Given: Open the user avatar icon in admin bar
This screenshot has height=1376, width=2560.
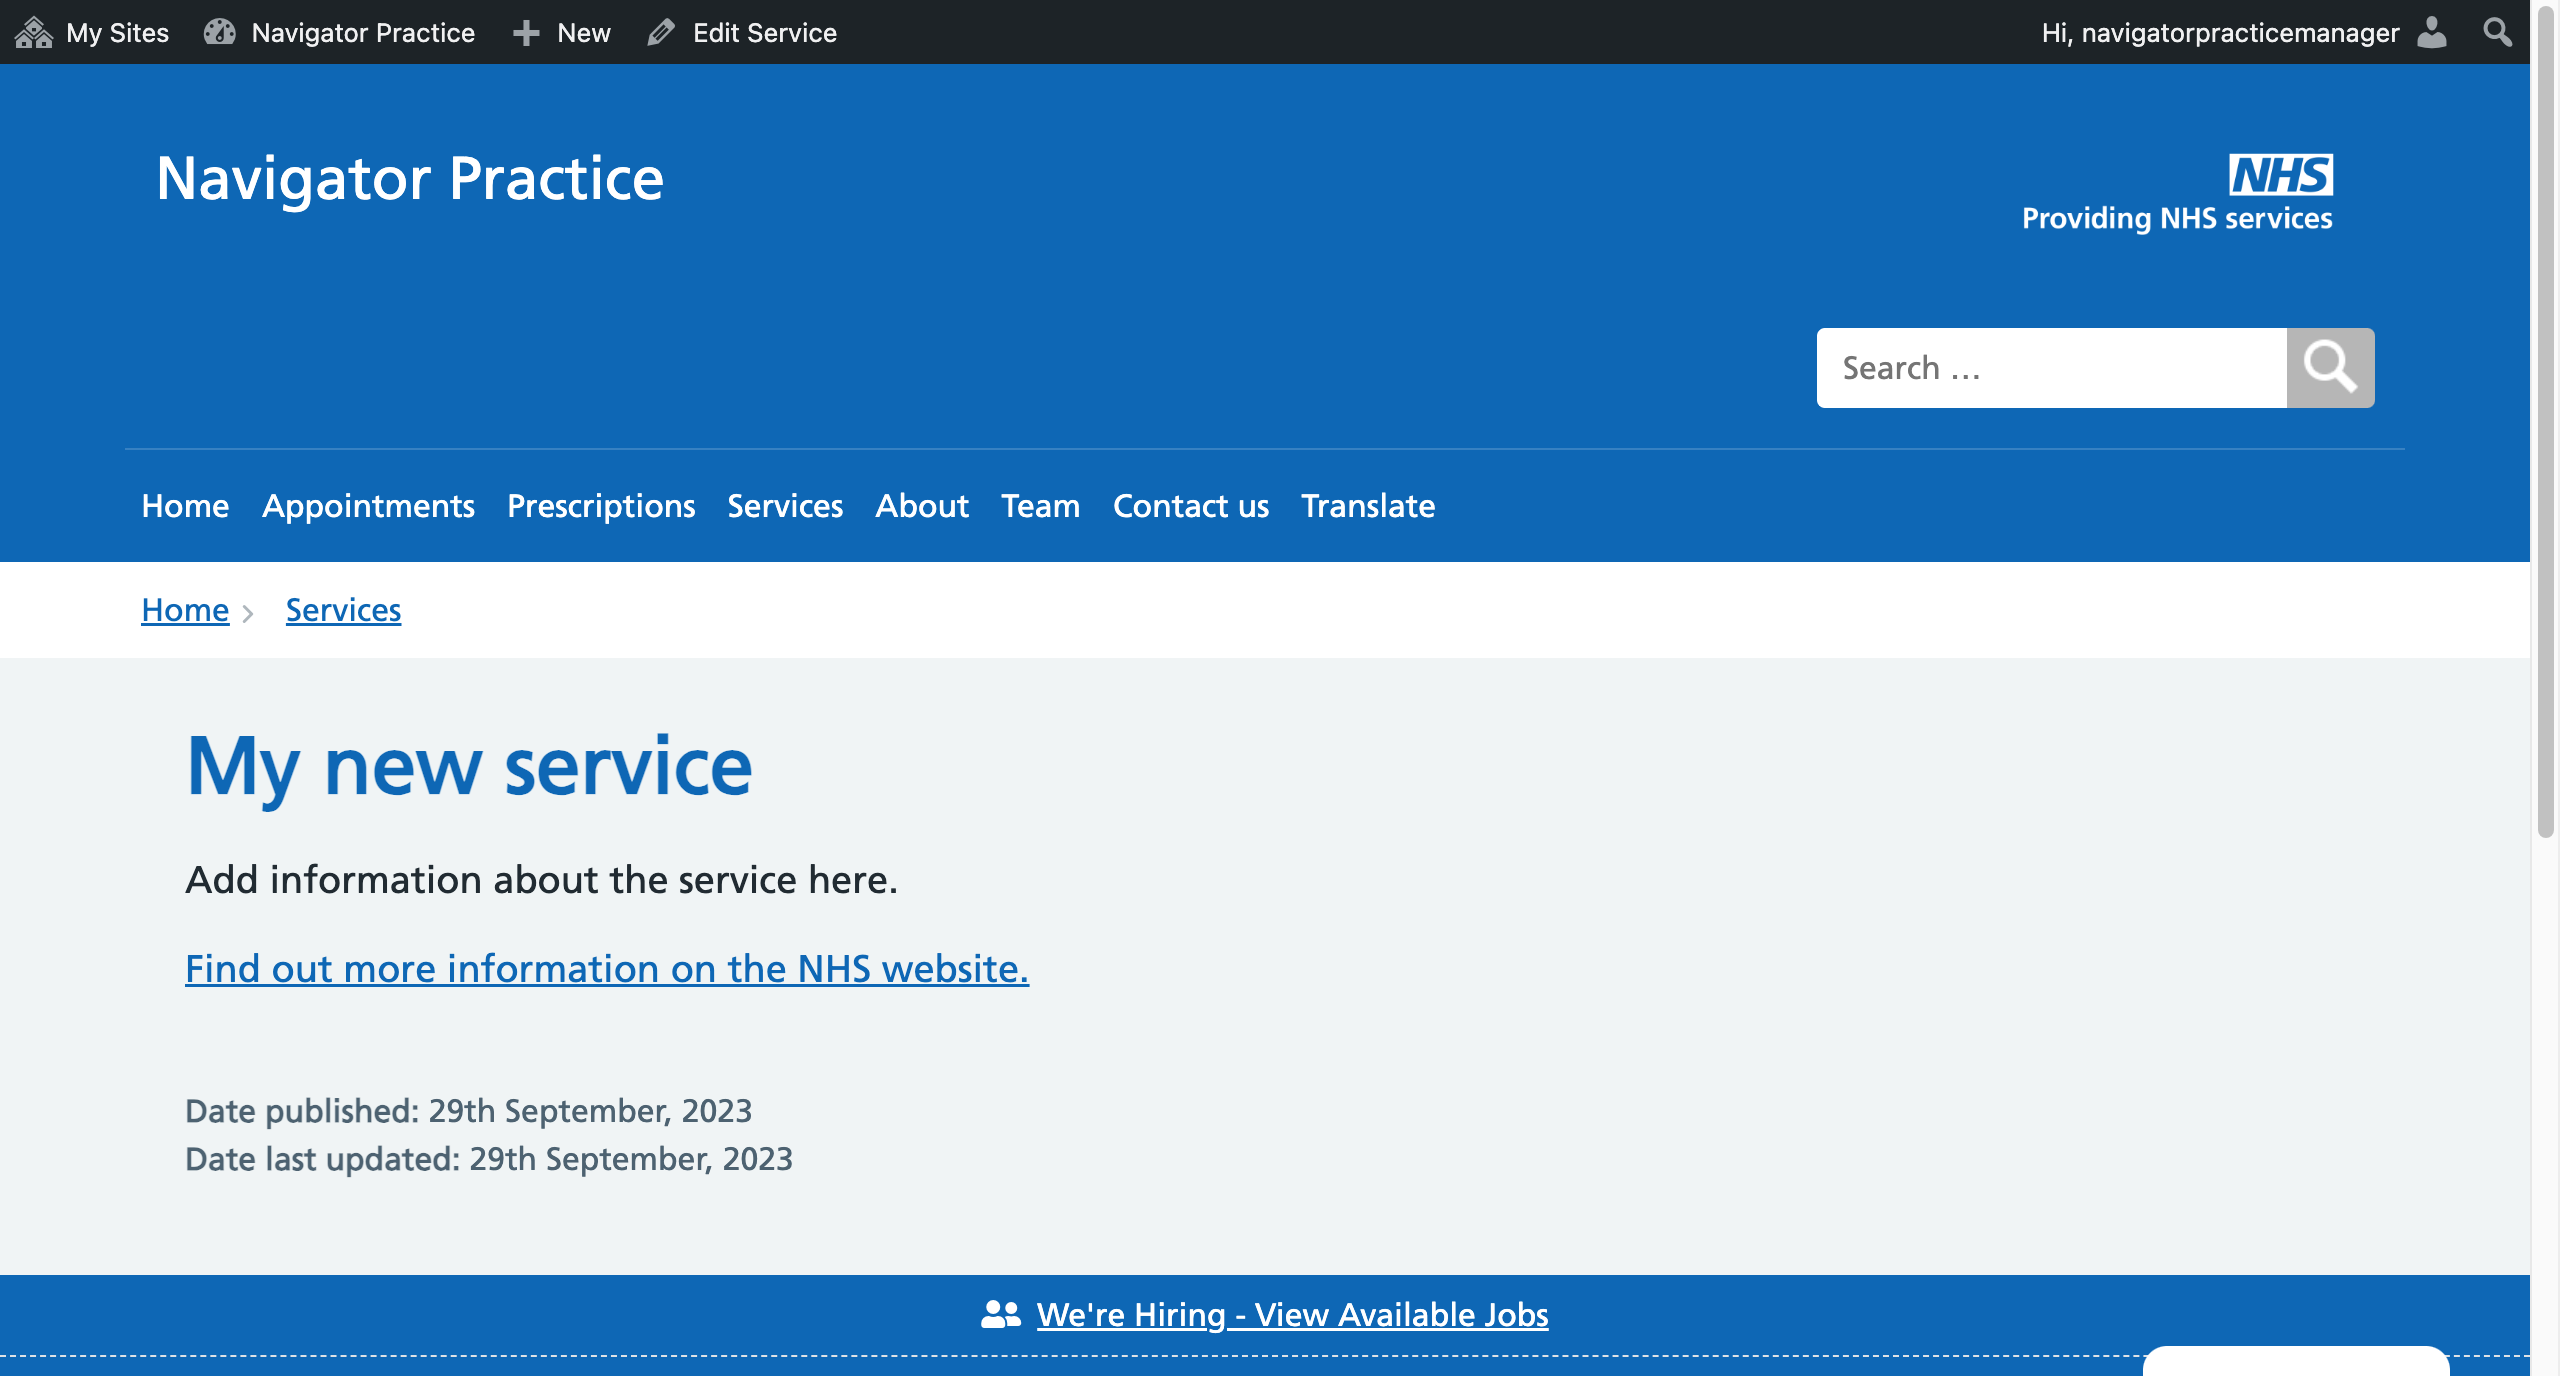Looking at the screenshot, I should click(2432, 33).
